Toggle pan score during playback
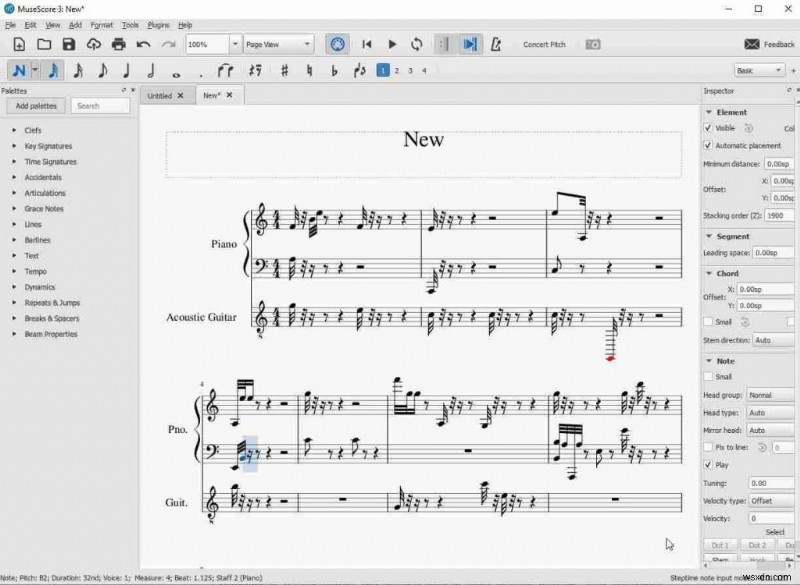This screenshot has height=585, width=800. (x=470, y=44)
